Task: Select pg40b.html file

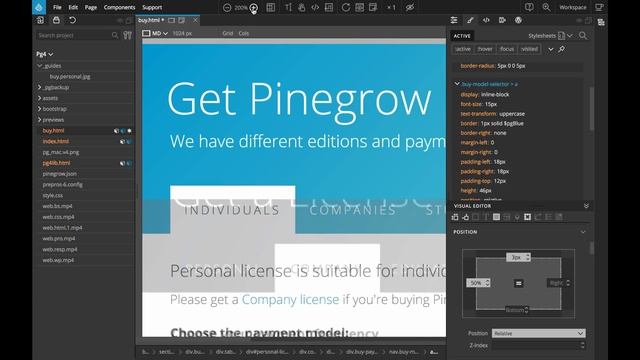Action: coord(56,163)
